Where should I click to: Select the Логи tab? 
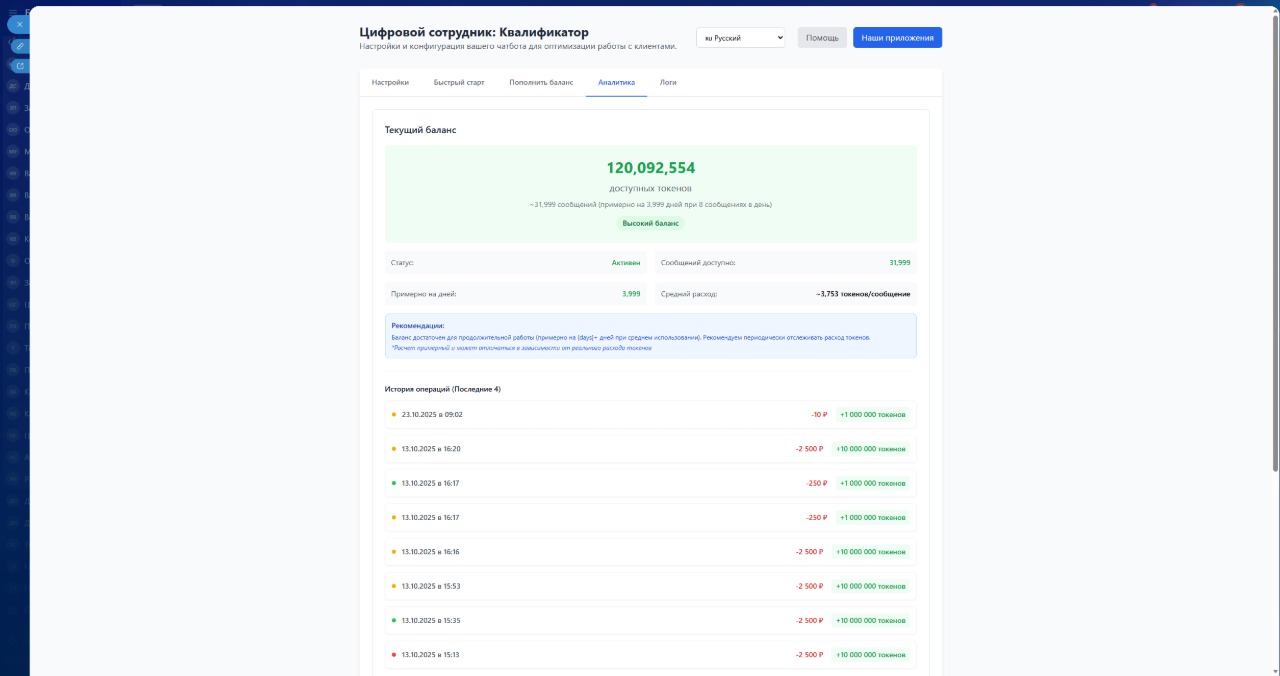(668, 83)
